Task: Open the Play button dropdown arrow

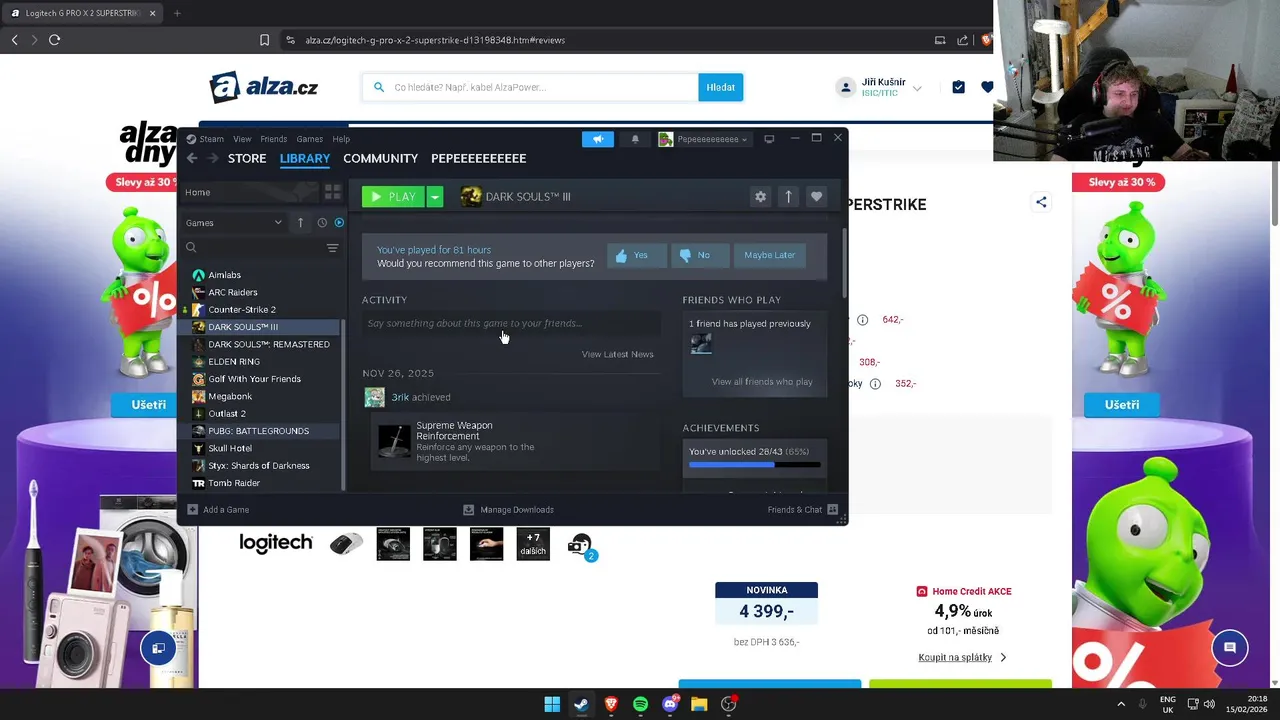Action: [434, 197]
